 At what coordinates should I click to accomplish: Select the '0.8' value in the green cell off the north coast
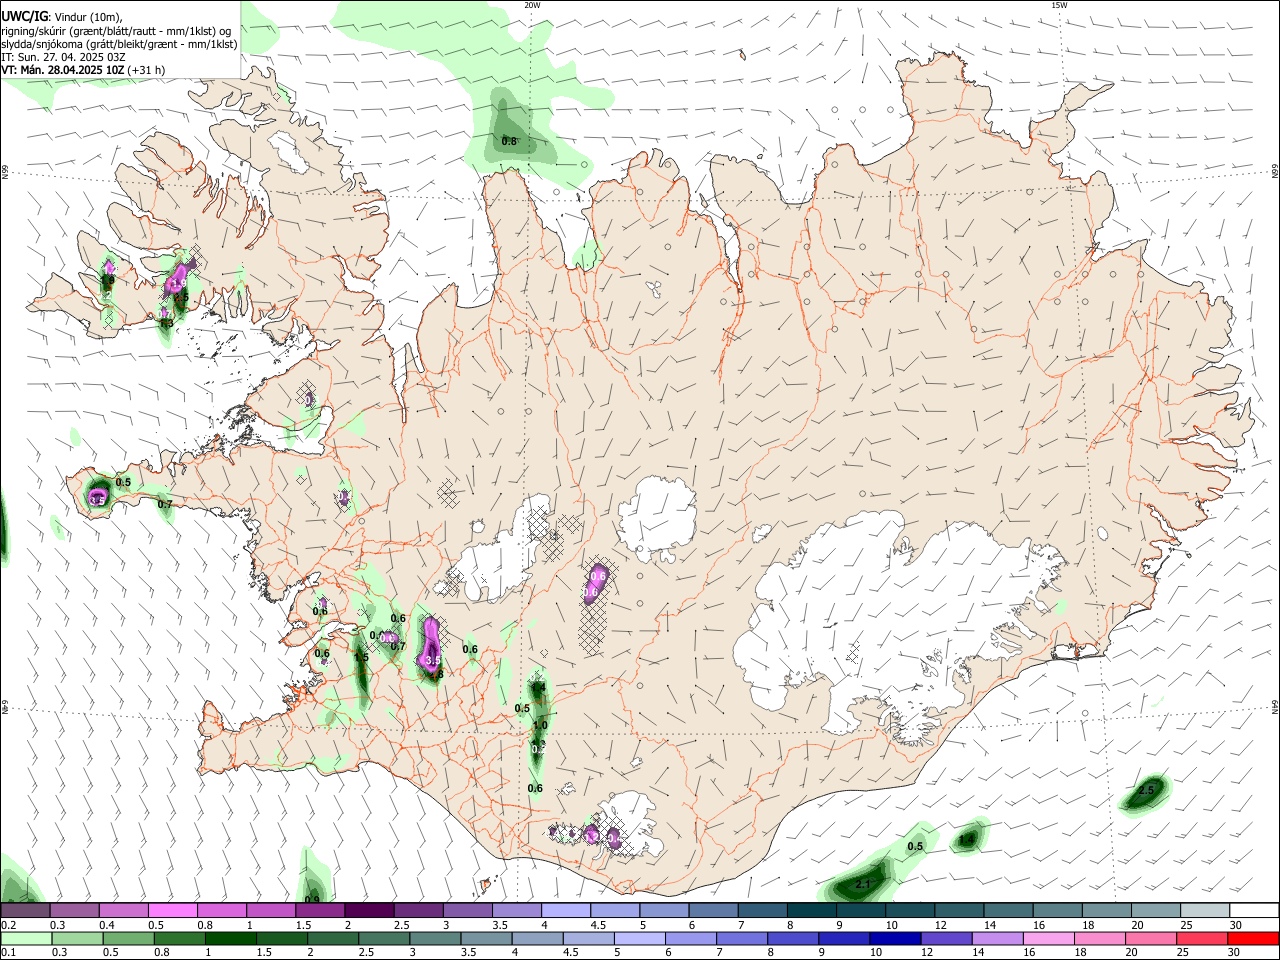point(509,141)
